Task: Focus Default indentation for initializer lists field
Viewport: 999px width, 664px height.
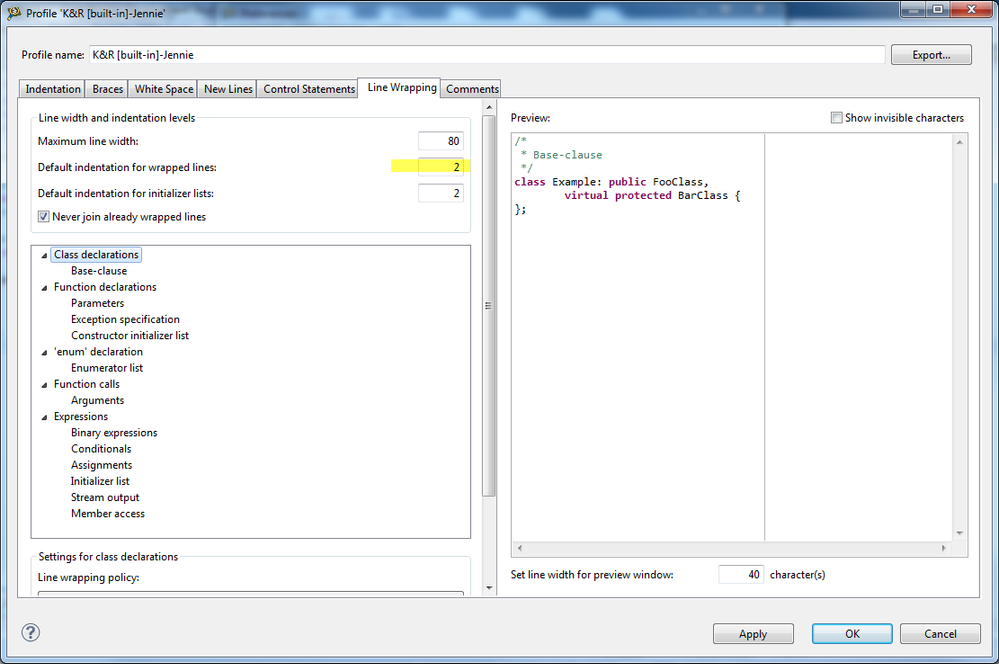Action: (x=441, y=193)
